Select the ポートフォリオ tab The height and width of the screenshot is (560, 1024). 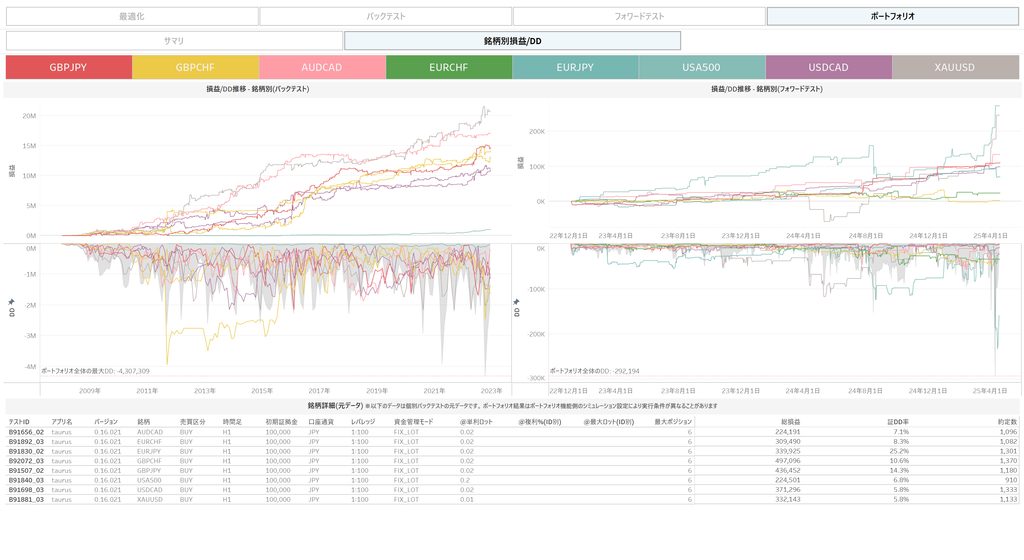point(892,16)
